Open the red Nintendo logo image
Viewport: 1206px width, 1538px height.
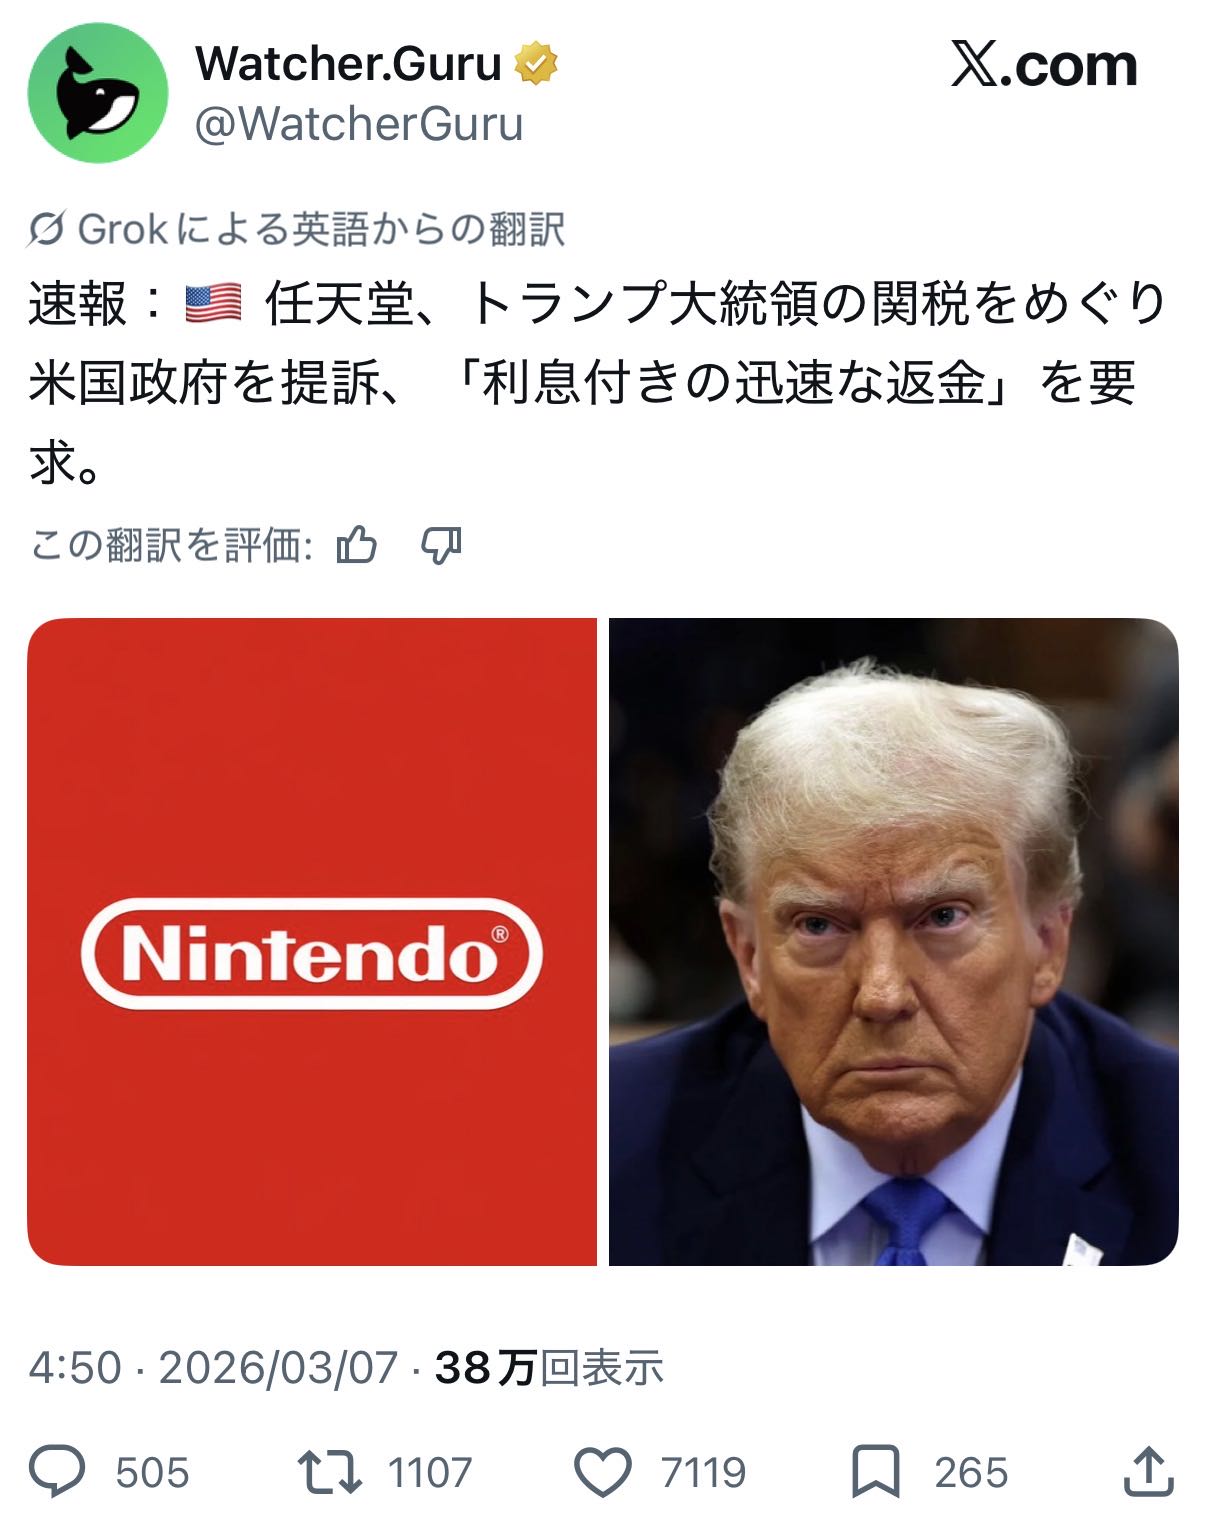point(312,942)
